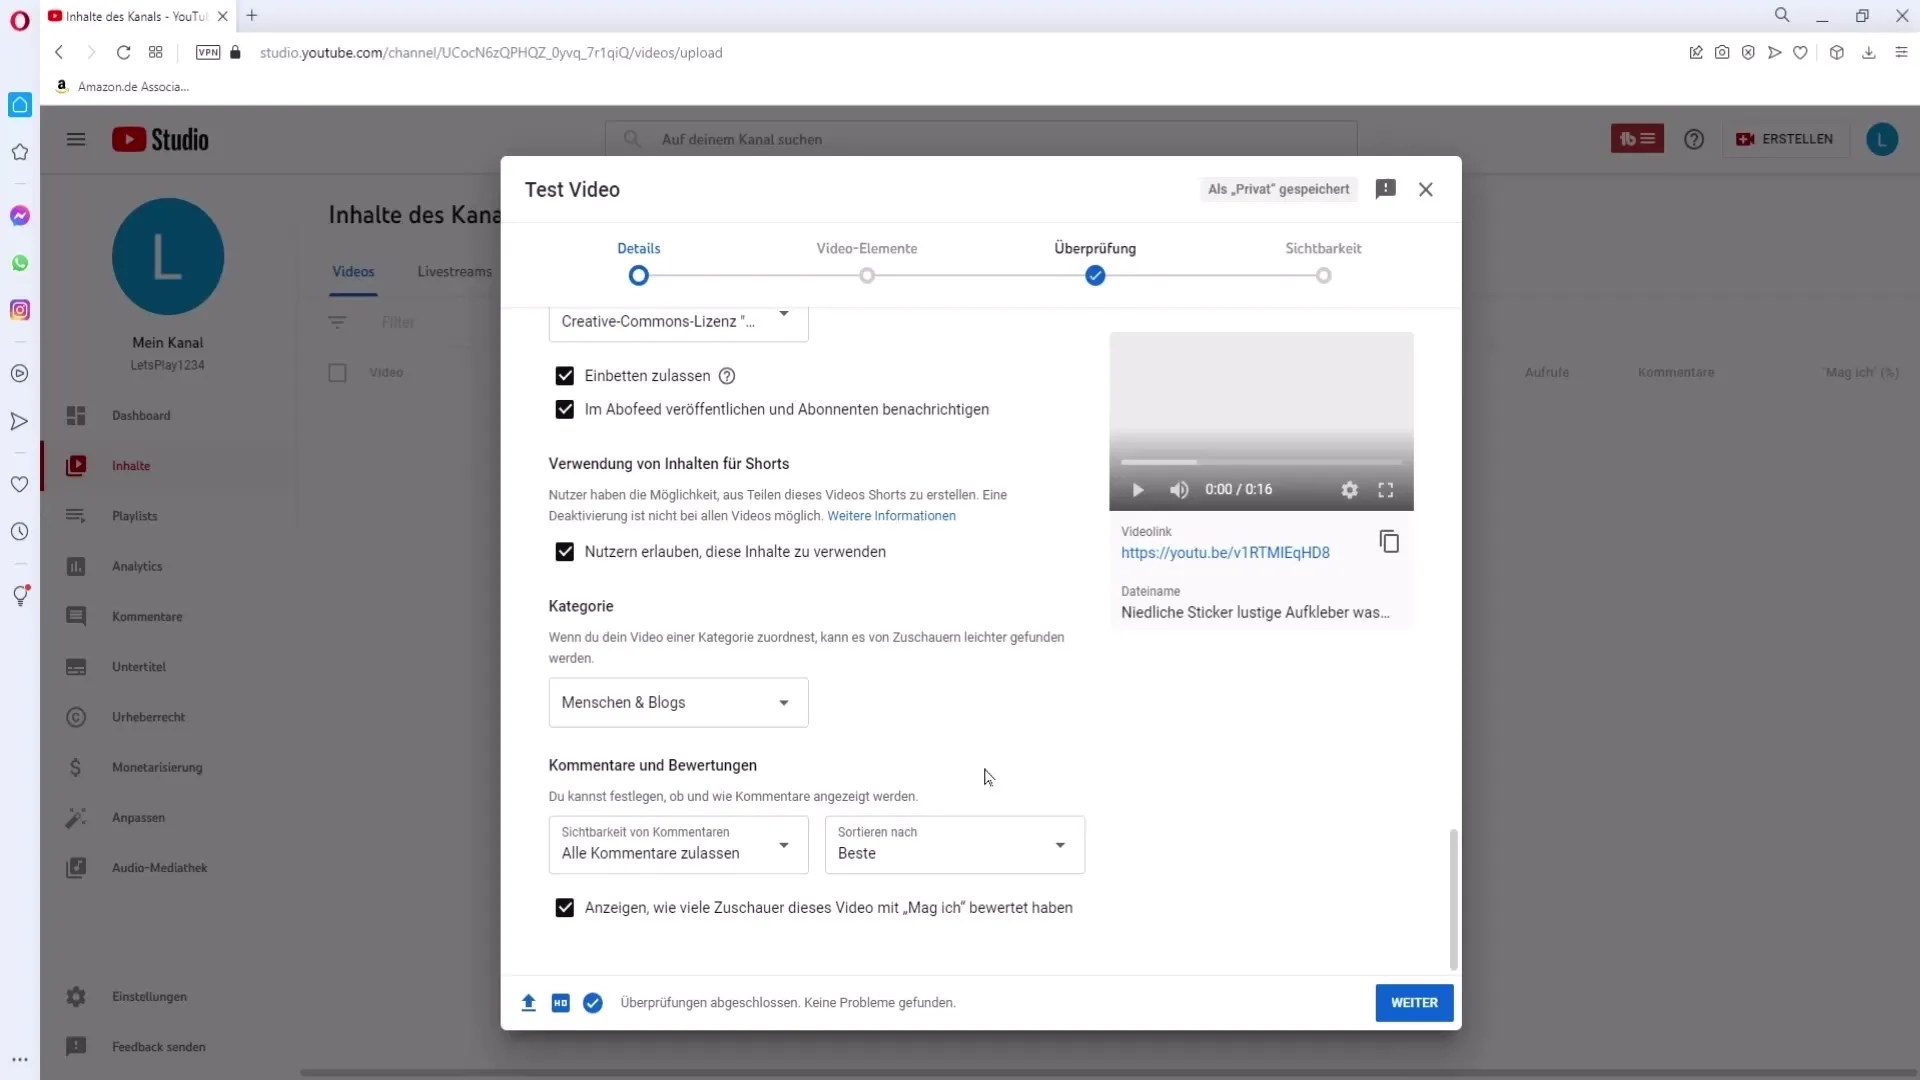Open Sichtbarkeit von Kommentaren dropdown
The image size is (1920, 1080).
678,845
